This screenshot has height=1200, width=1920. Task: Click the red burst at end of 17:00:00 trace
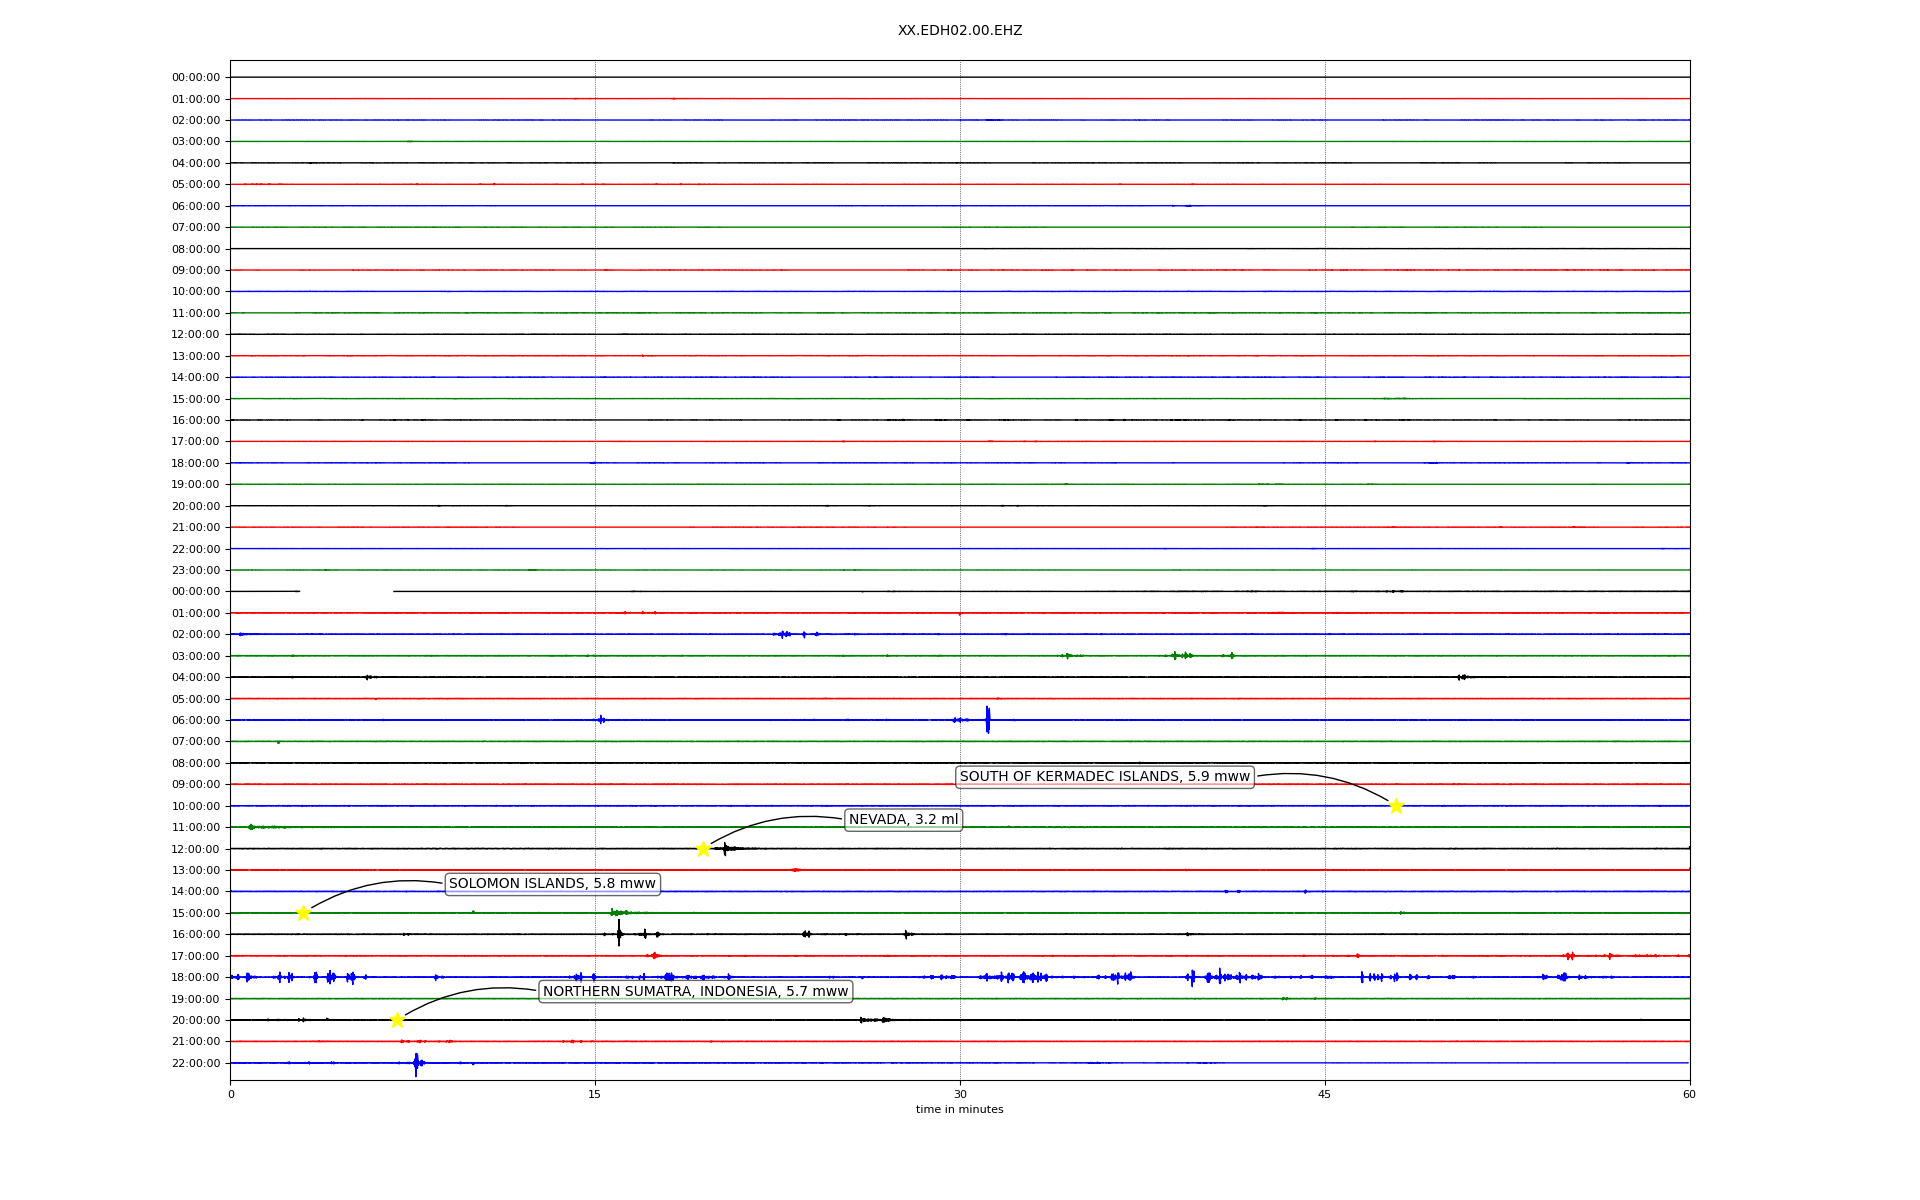(x=1570, y=956)
